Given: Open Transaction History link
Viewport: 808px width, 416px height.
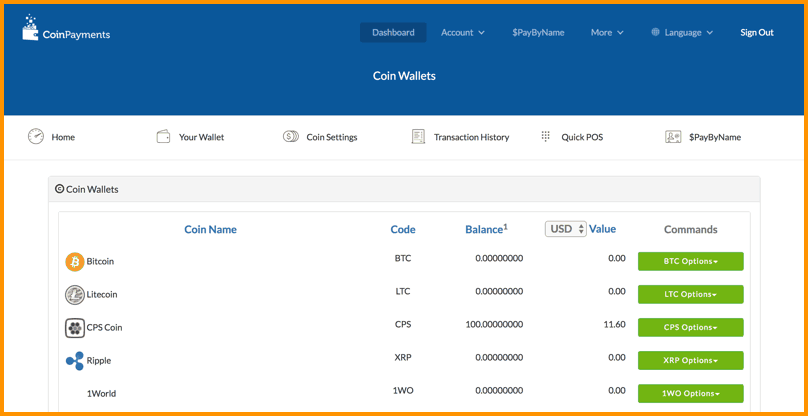Looking at the screenshot, I should (472, 138).
